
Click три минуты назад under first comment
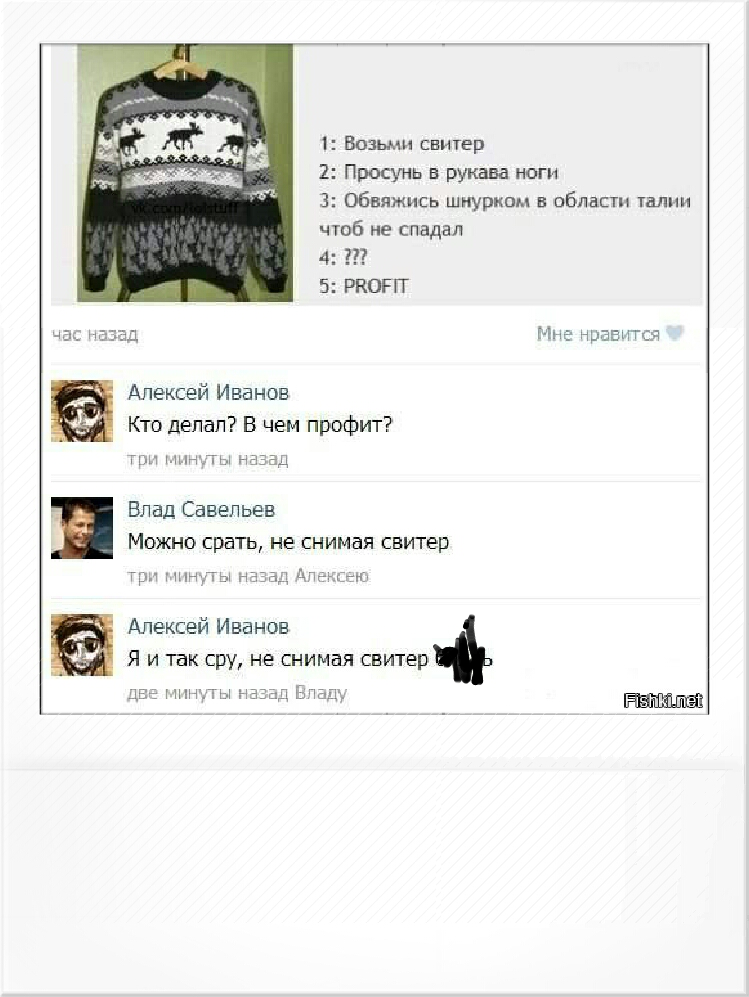point(208,459)
